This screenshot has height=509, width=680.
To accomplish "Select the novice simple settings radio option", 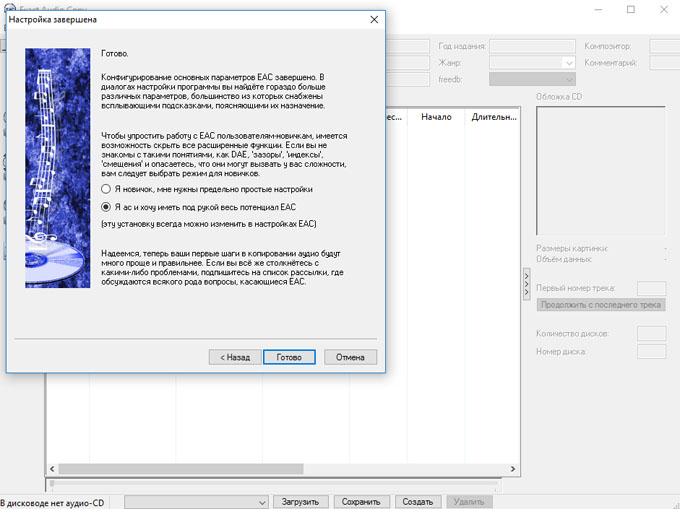I will point(106,188).
